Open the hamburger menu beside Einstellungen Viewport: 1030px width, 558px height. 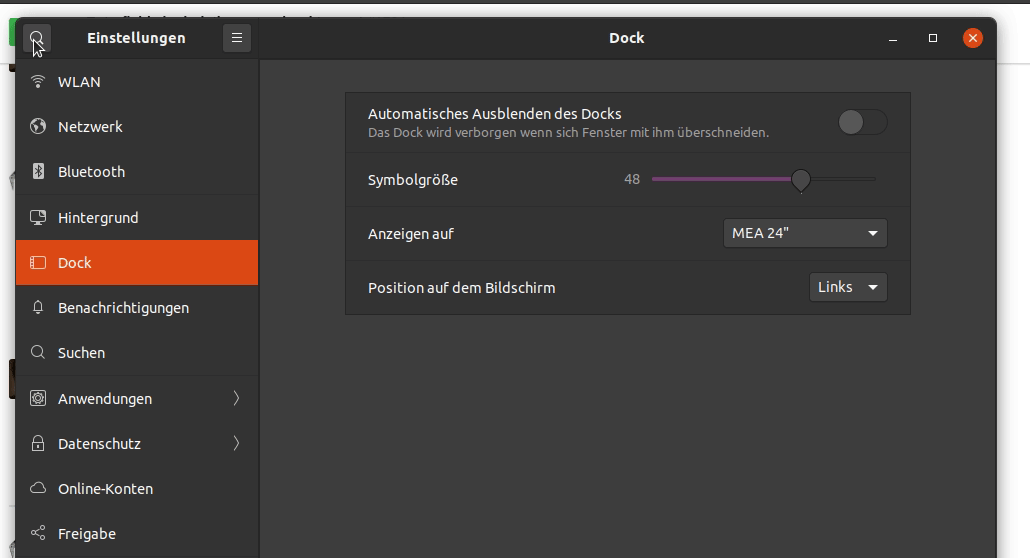237,38
